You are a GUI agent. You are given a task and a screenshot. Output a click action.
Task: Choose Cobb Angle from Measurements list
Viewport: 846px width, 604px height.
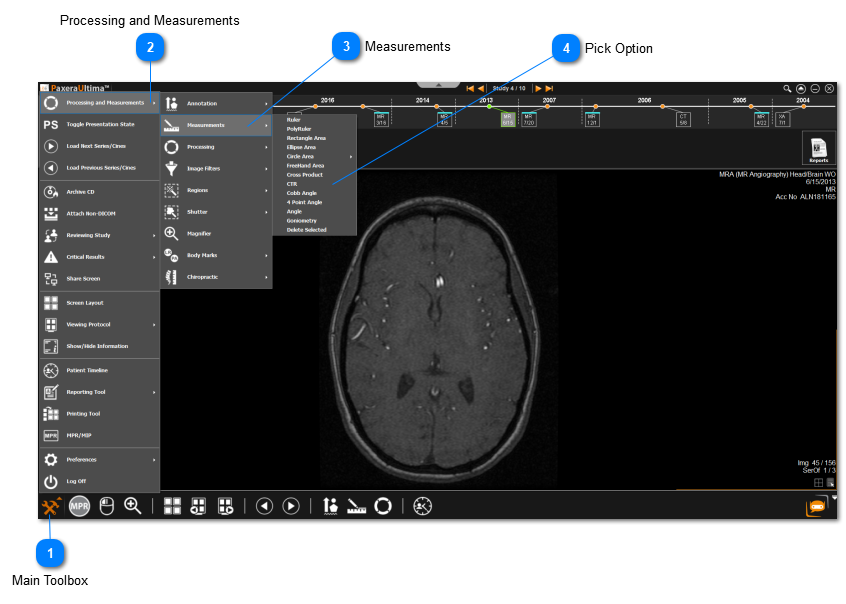(x=301, y=193)
